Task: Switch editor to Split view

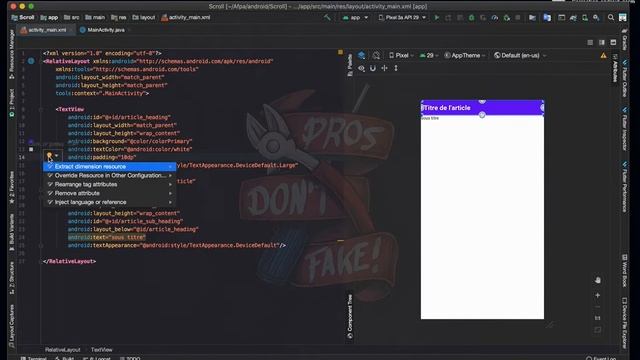Action: pos(602,42)
